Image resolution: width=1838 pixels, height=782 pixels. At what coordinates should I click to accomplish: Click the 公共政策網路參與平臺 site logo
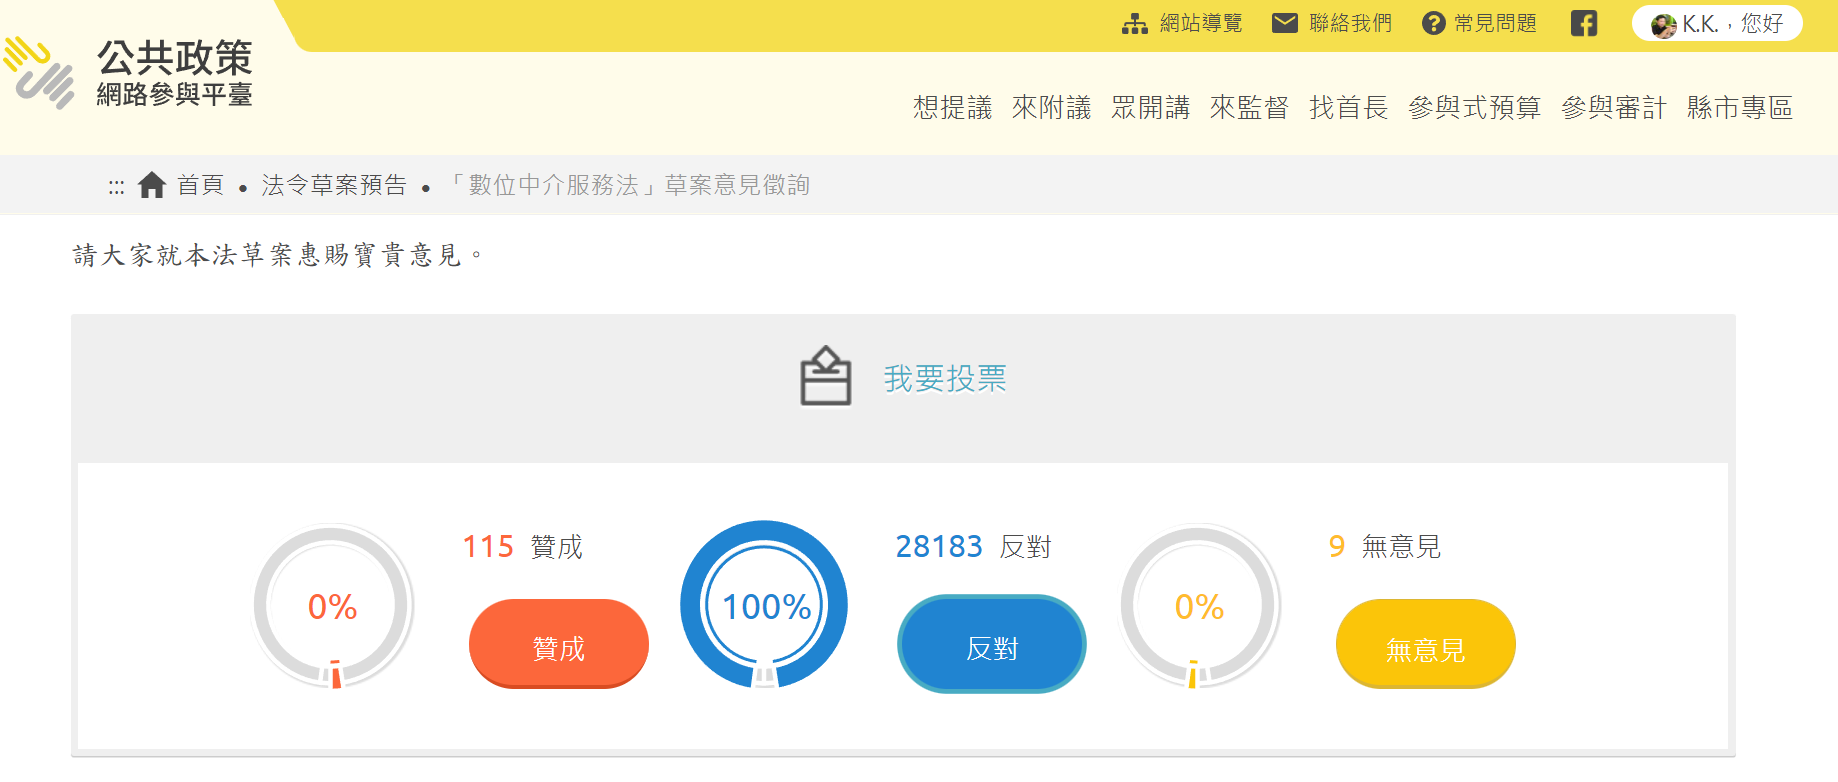tap(129, 73)
